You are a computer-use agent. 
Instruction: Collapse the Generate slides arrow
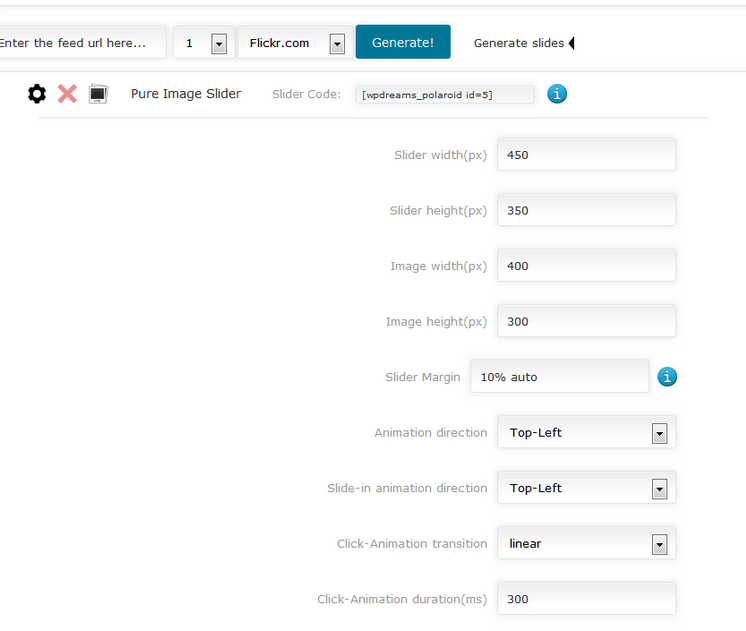571,43
